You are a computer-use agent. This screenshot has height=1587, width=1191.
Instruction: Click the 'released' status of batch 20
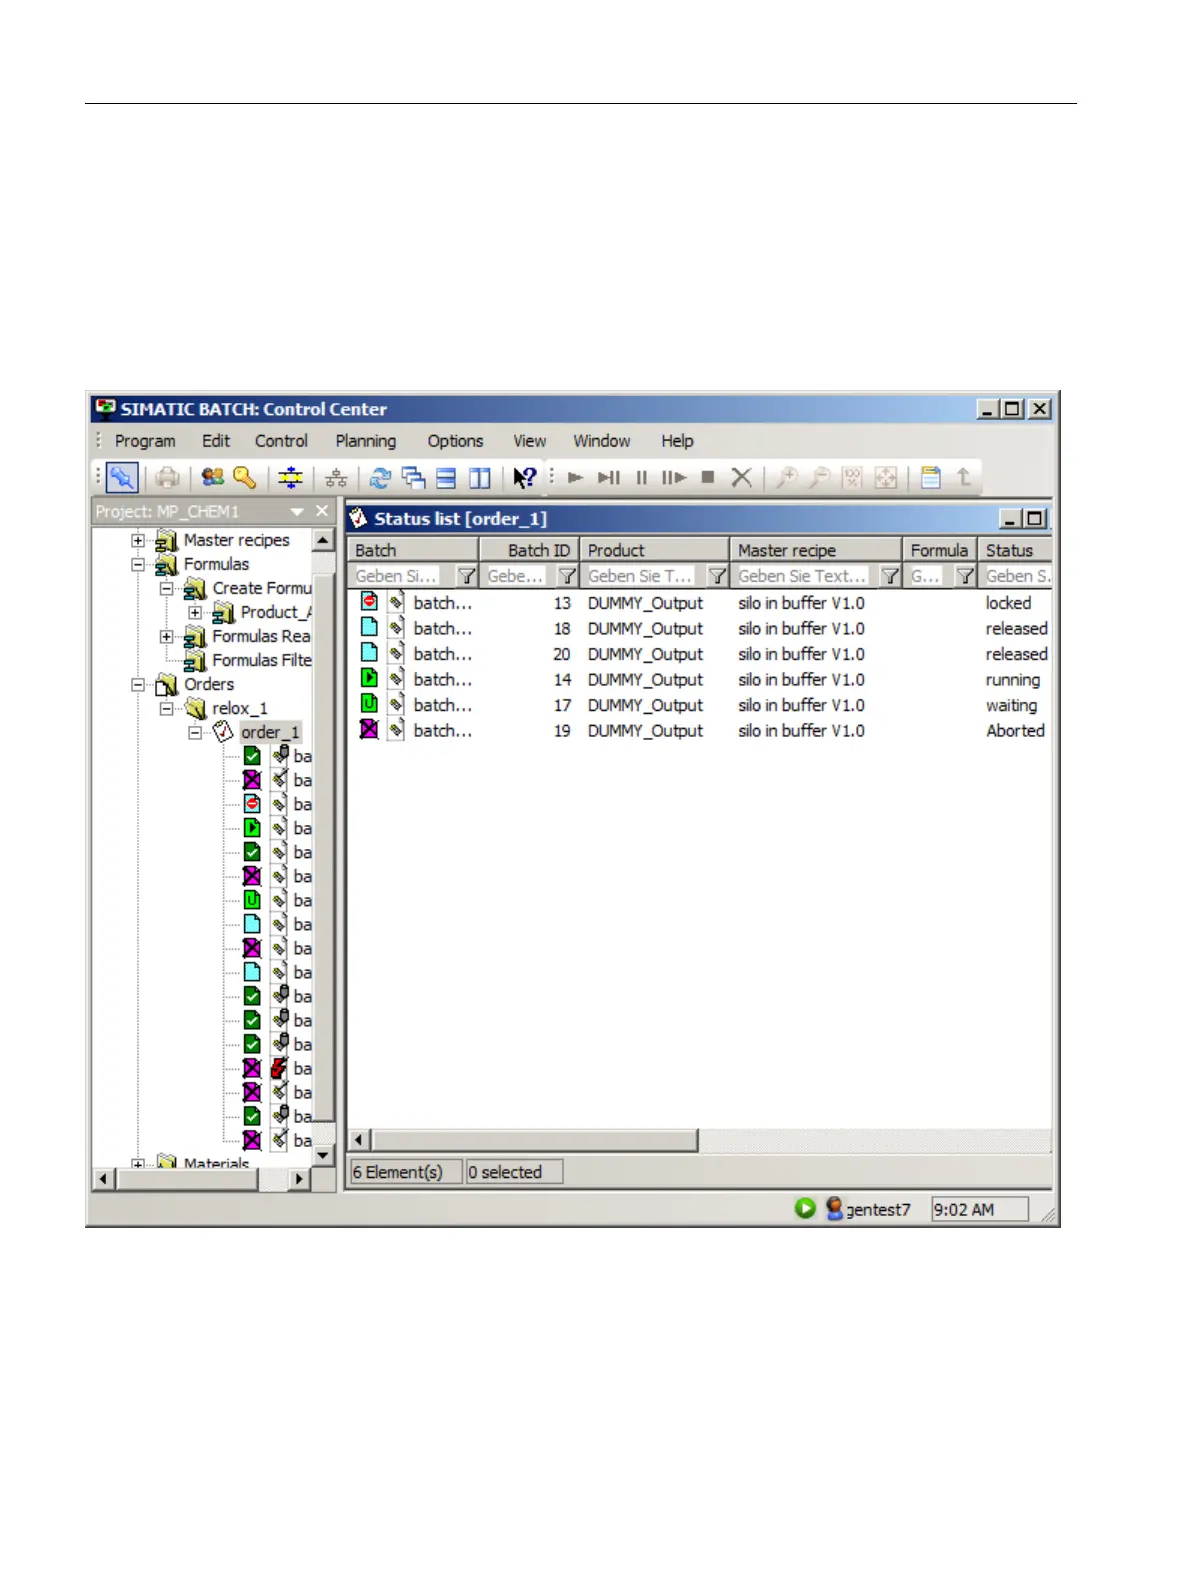coord(1016,654)
